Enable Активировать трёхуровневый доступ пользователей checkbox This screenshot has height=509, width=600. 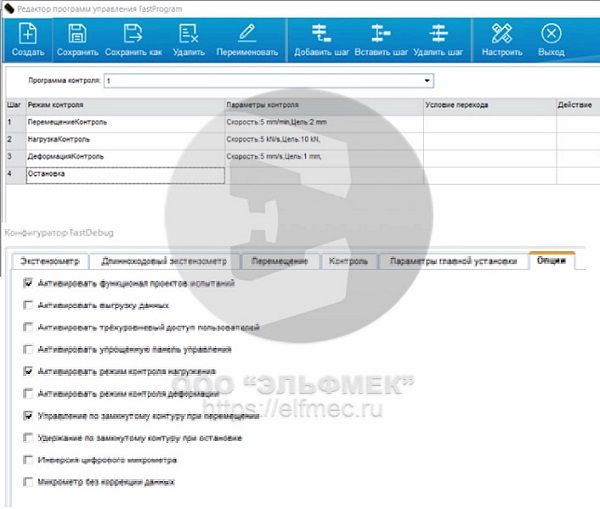[28, 327]
